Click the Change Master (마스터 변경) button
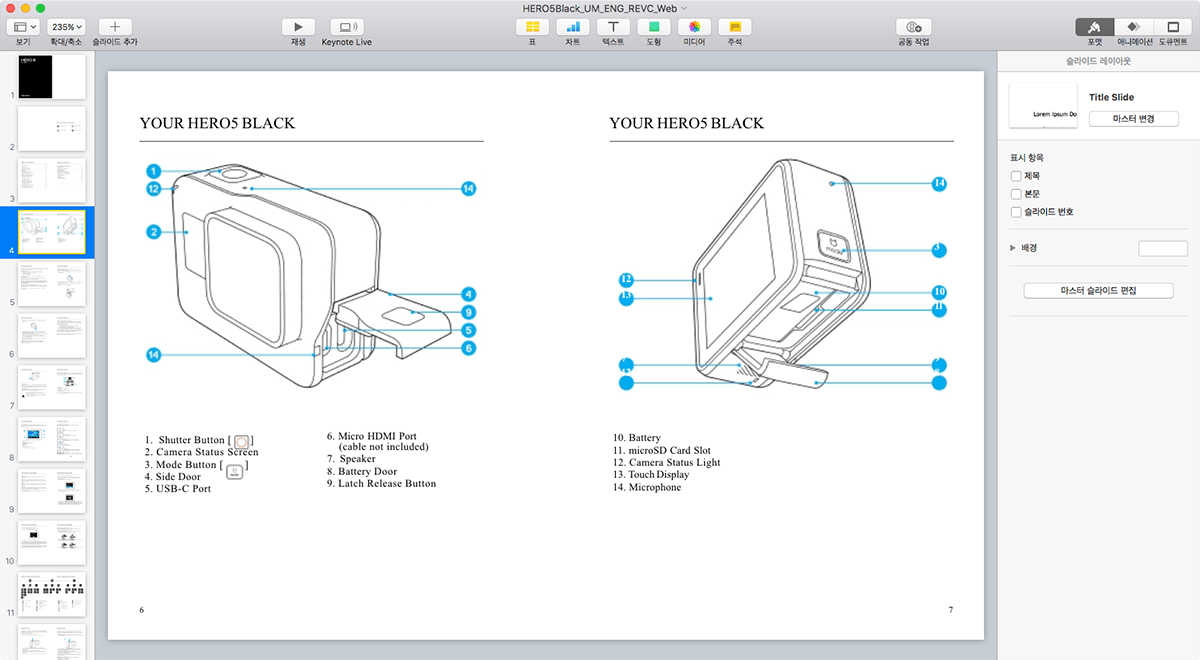Image resolution: width=1200 pixels, height=660 pixels. coord(1133,118)
